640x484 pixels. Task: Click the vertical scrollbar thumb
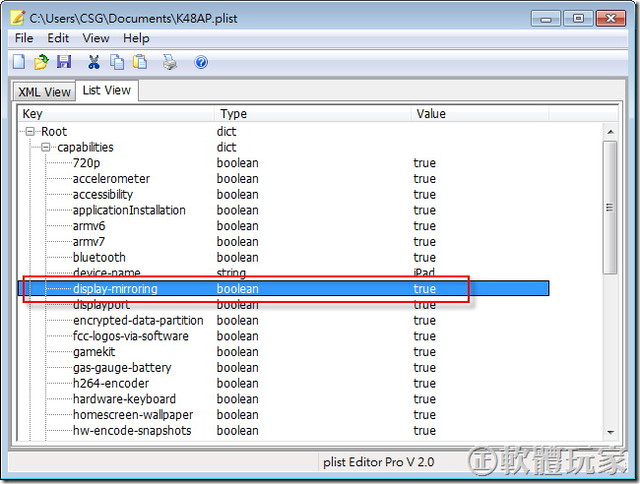tap(610, 208)
